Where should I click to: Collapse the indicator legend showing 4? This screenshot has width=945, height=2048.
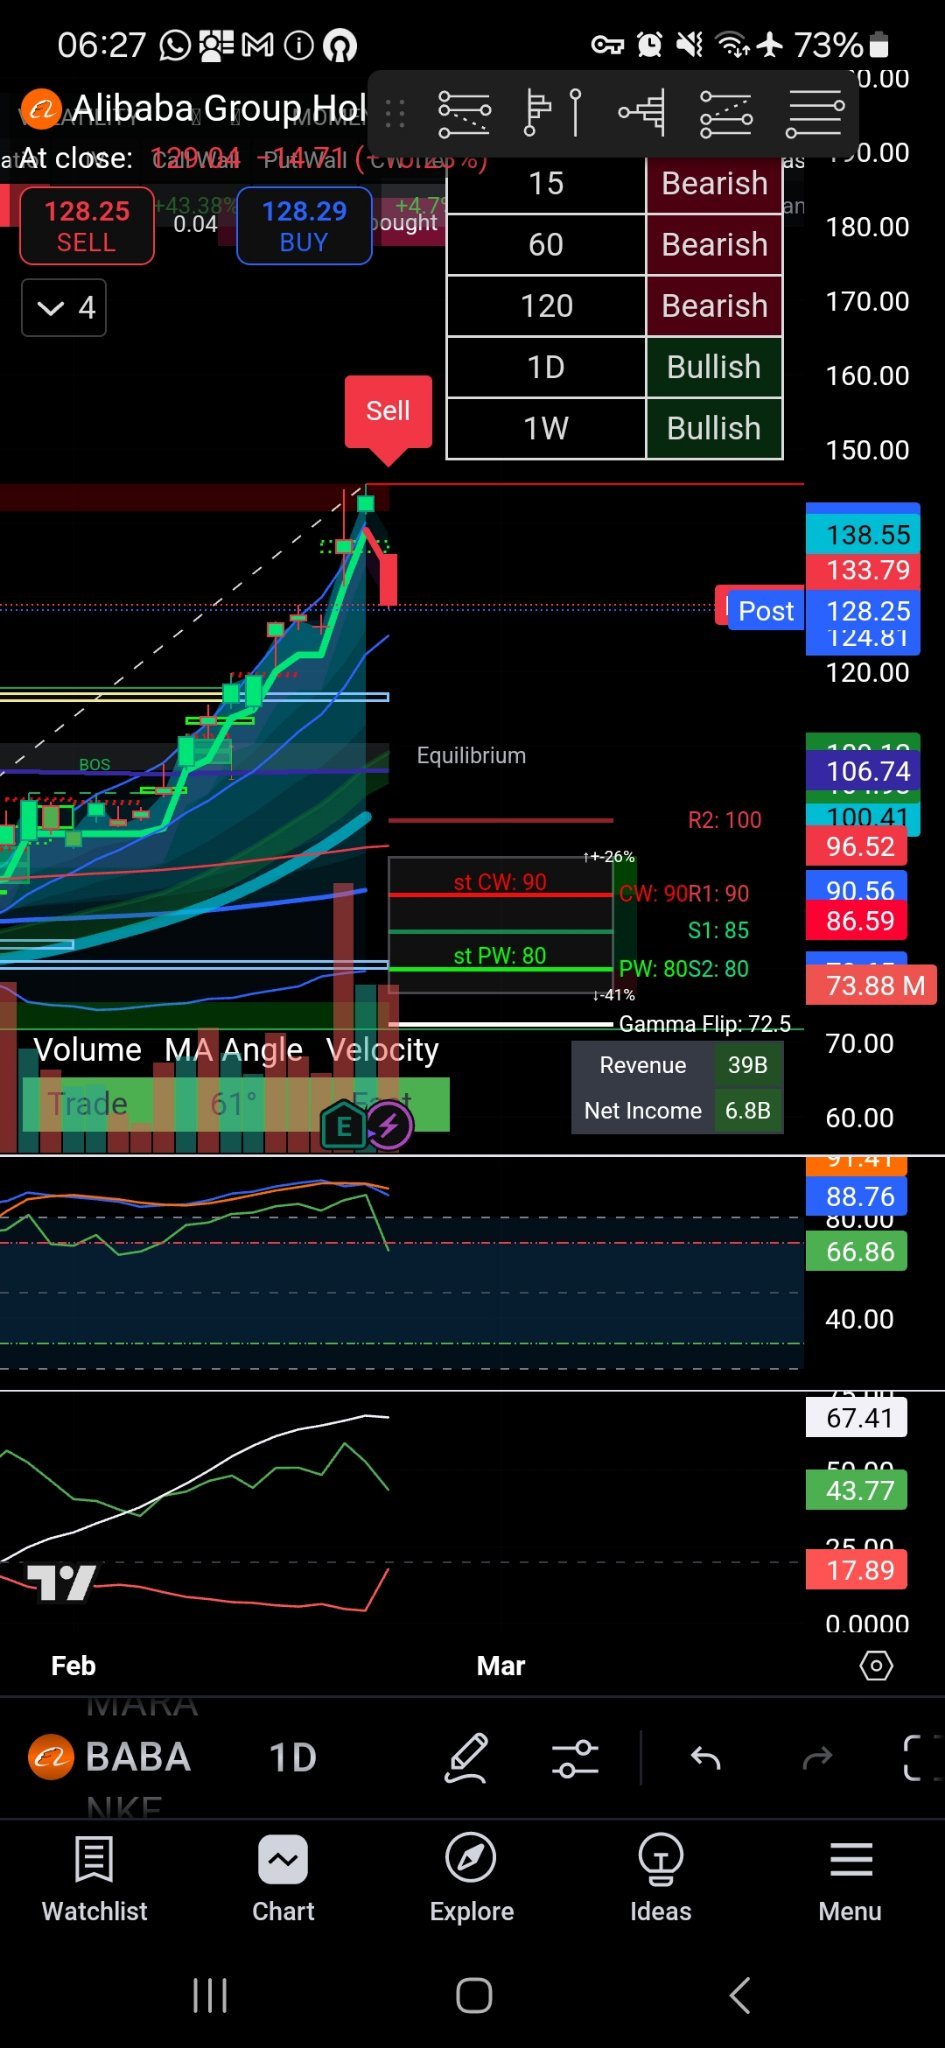64,308
